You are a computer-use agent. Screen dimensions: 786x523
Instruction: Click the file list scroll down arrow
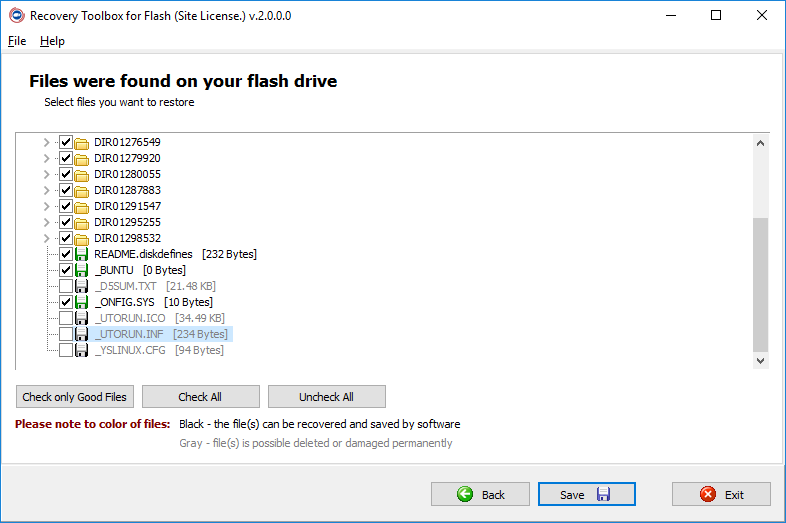point(760,361)
